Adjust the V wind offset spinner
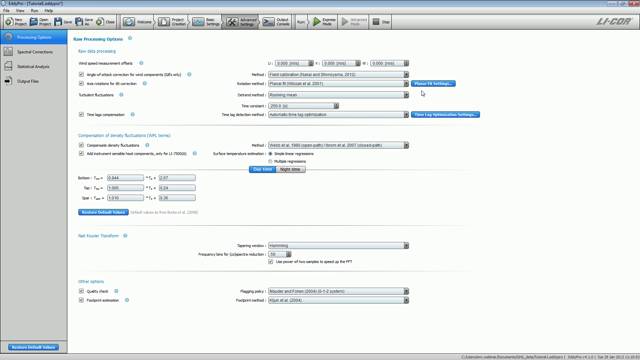 point(341,63)
